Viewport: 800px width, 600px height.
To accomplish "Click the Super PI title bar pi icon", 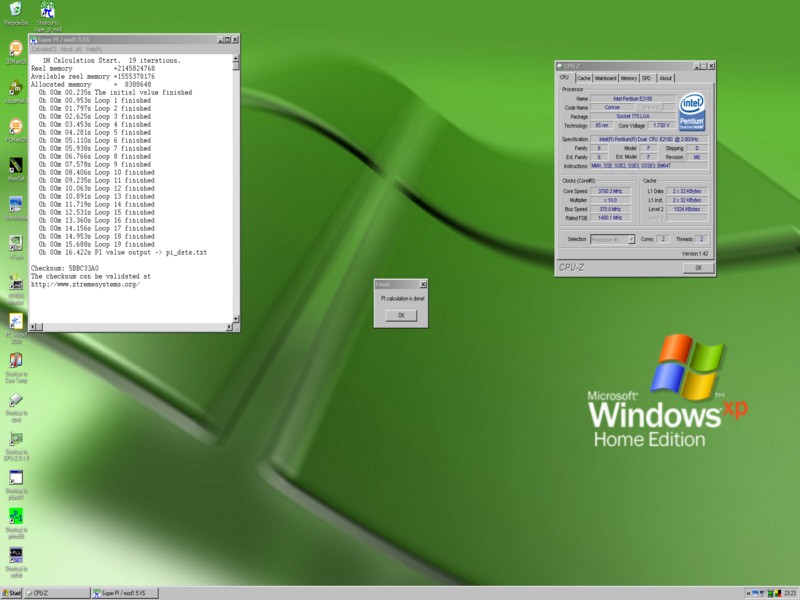I will pos(34,40).
